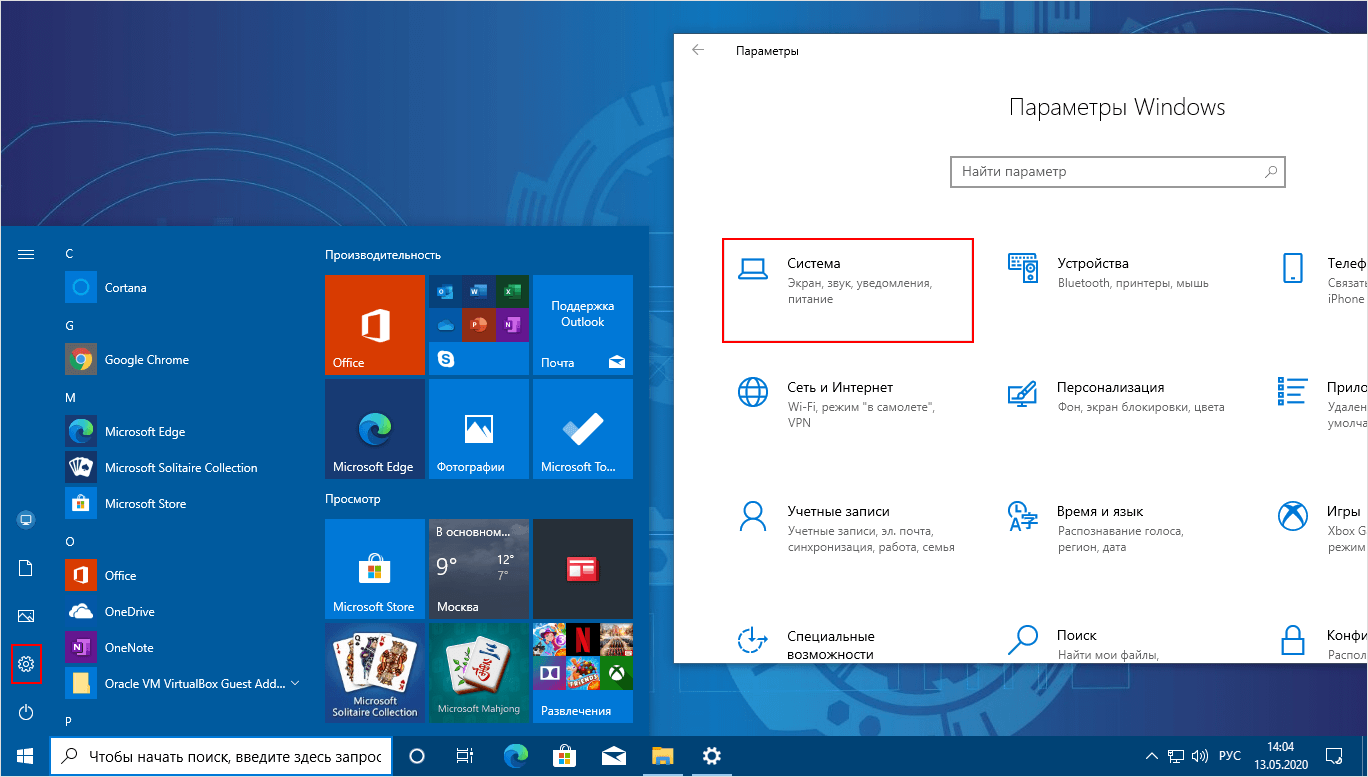Click the Просмотр group title
Viewport: 1368px width, 777px height.
pyautogui.click(x=353, y=498)
